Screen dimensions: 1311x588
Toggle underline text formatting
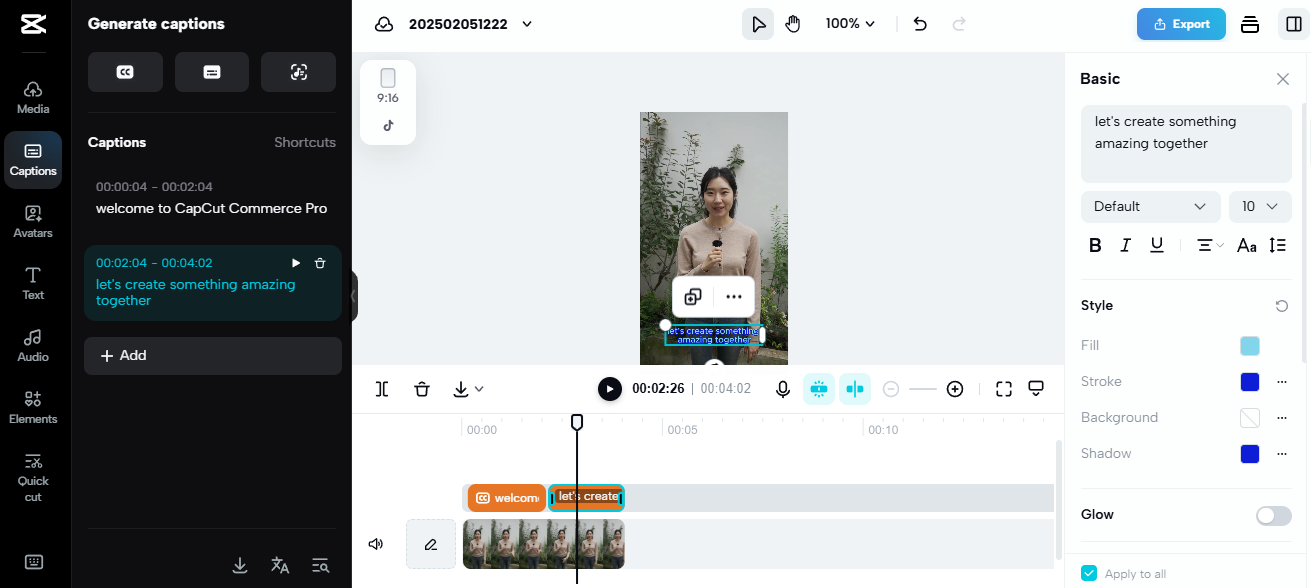(x=1157, y=245)
